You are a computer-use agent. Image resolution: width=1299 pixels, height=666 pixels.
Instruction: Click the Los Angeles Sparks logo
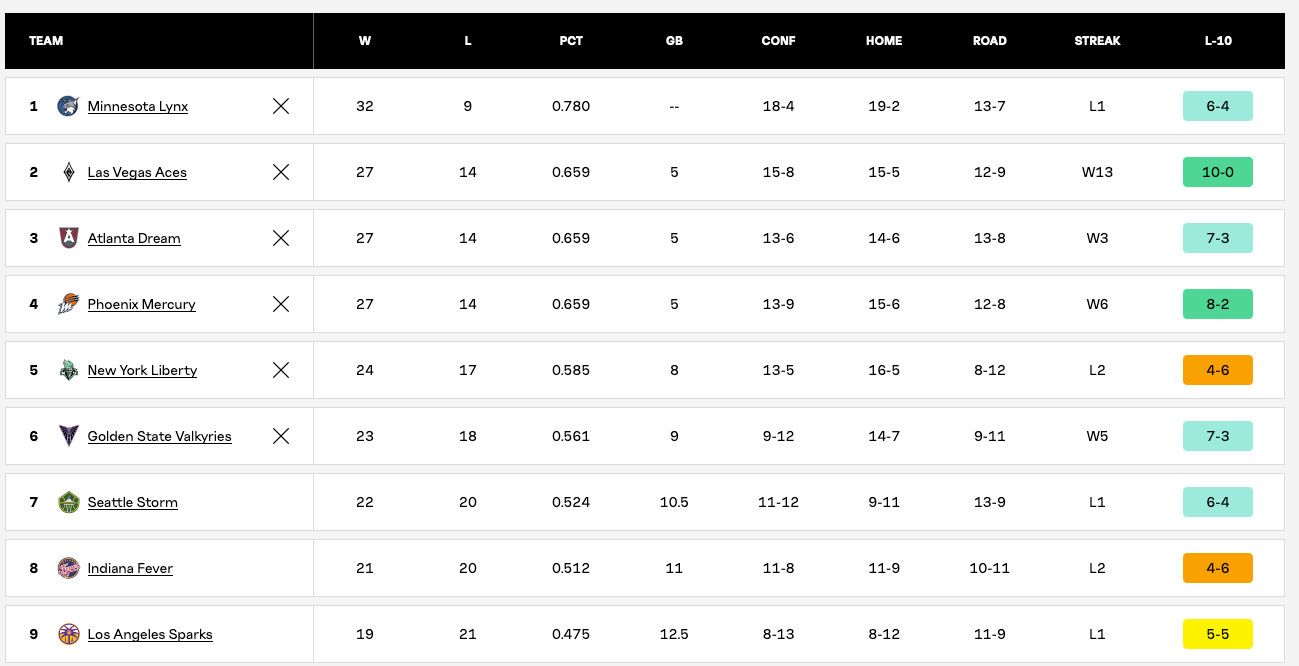click(68, 634)
